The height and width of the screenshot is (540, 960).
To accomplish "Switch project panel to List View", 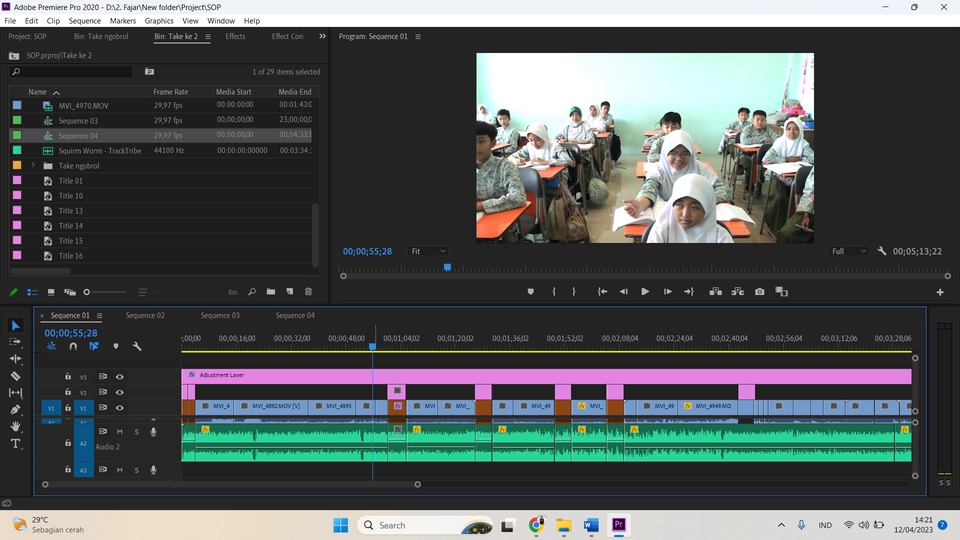I will 32,293.
